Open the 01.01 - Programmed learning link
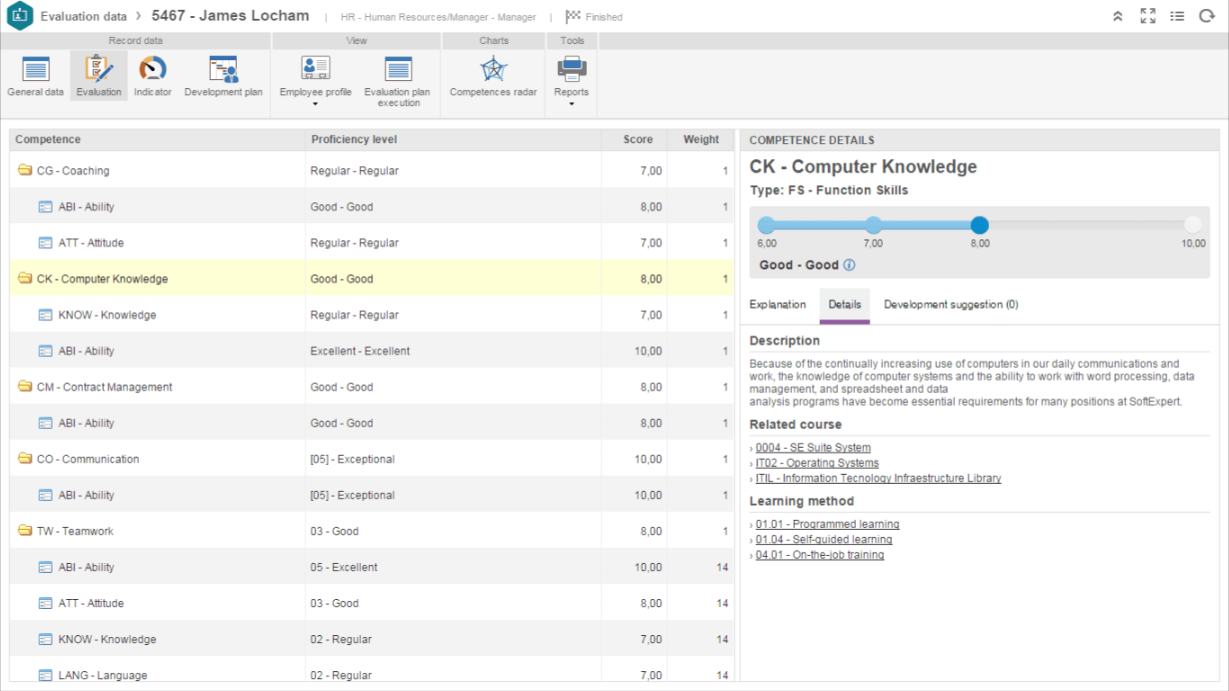This screenshot has height=691, width=1229. 827,524
